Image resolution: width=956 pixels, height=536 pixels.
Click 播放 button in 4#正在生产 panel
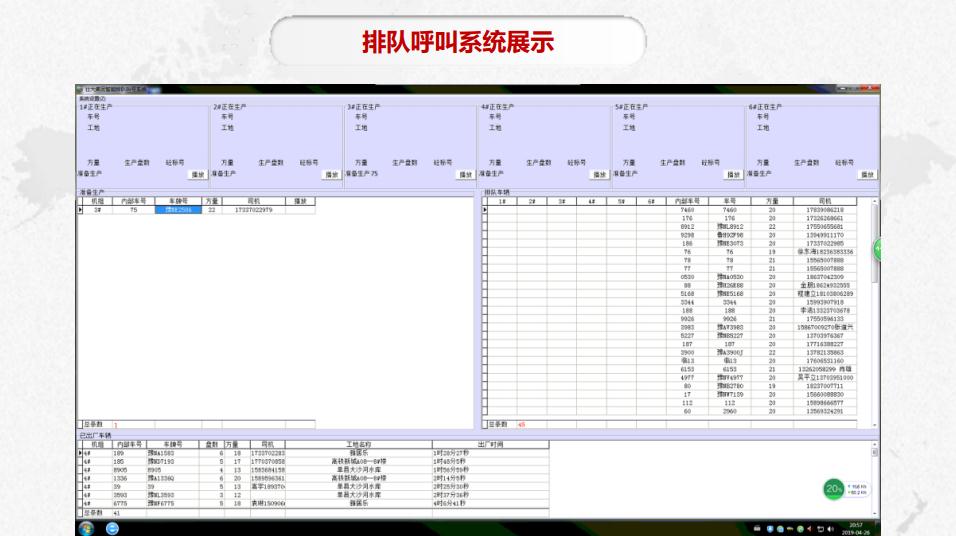click(600, 175)
